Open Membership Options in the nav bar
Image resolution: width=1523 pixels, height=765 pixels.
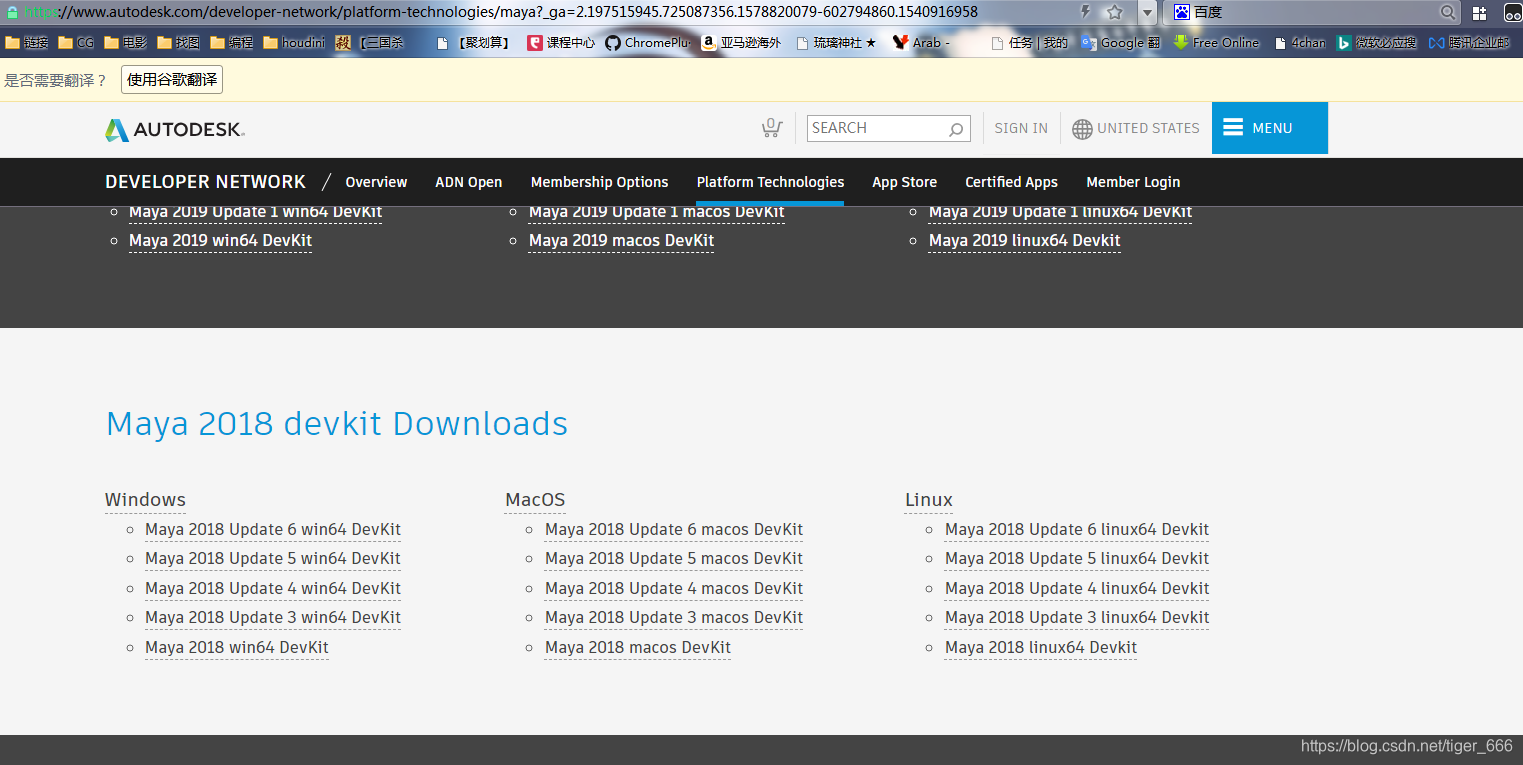tap(600, 182)
